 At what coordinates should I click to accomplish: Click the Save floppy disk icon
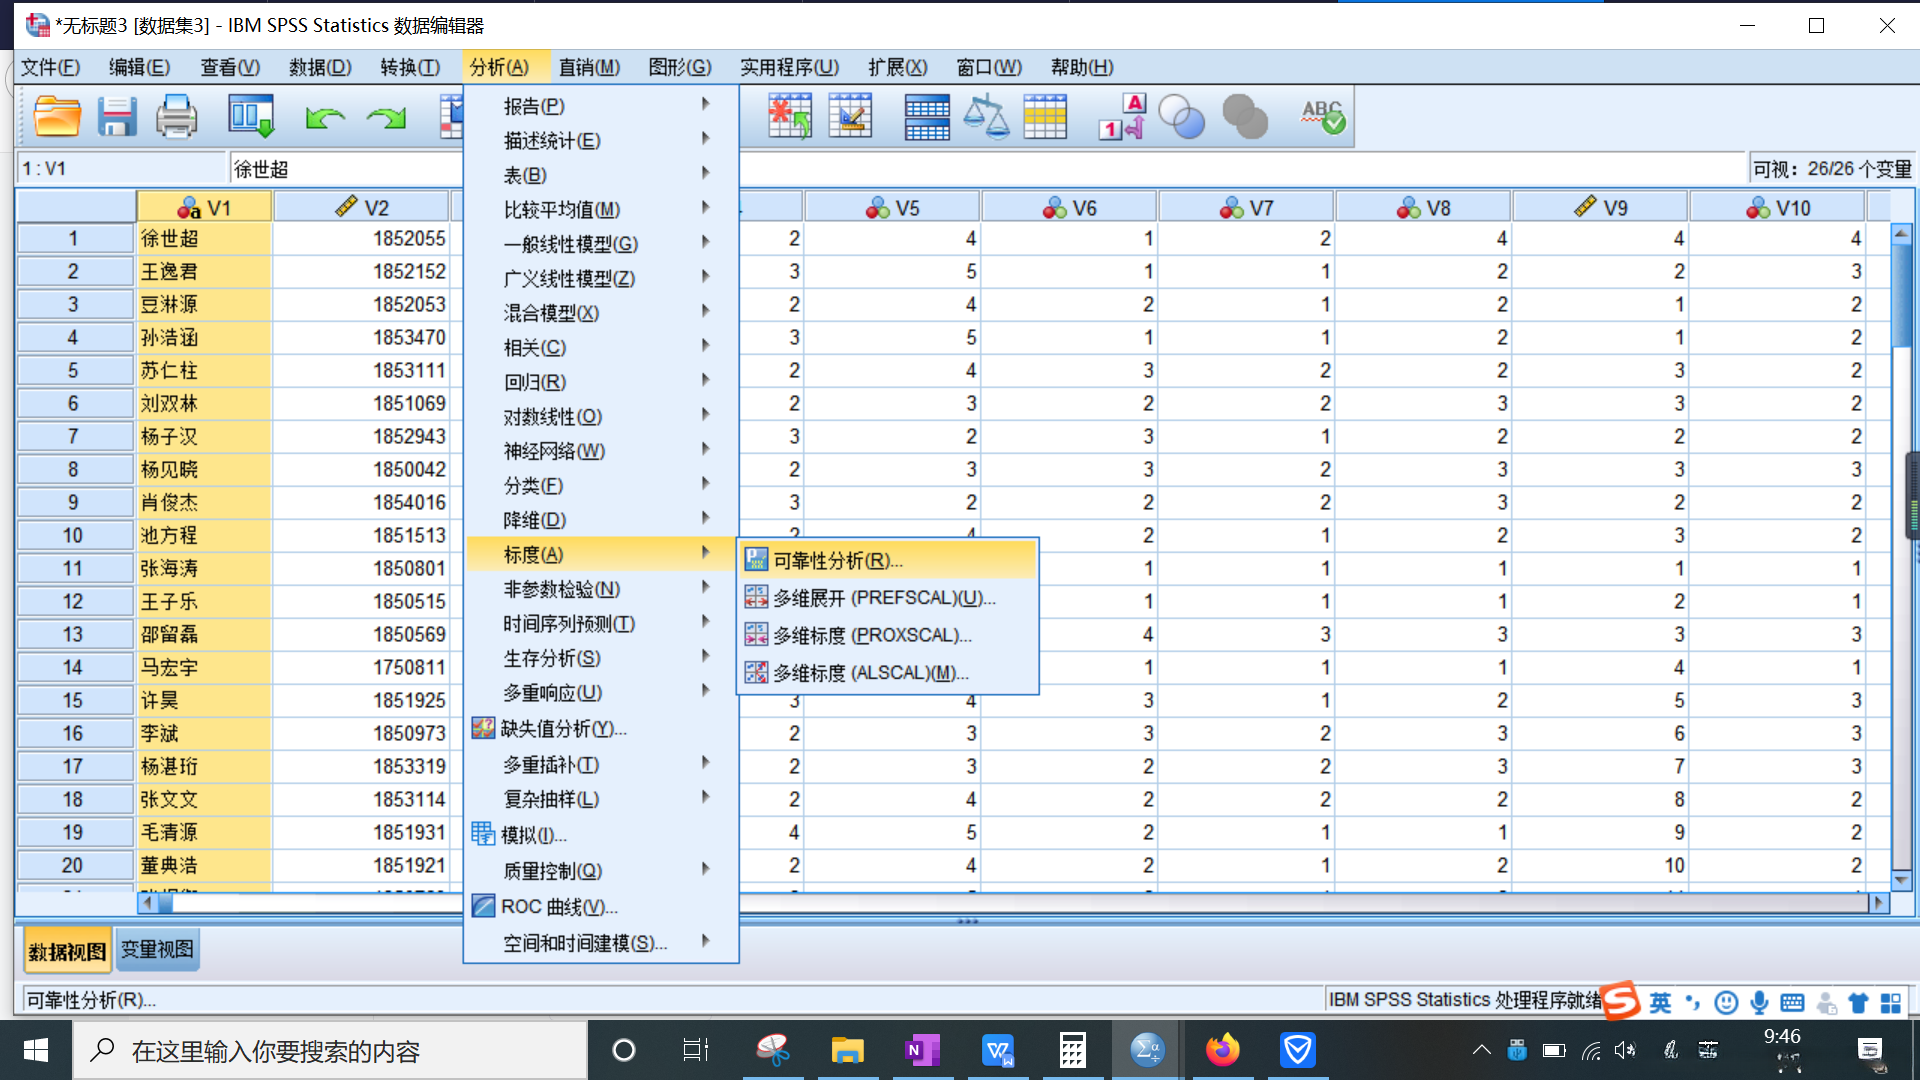[x=117, y=117]
